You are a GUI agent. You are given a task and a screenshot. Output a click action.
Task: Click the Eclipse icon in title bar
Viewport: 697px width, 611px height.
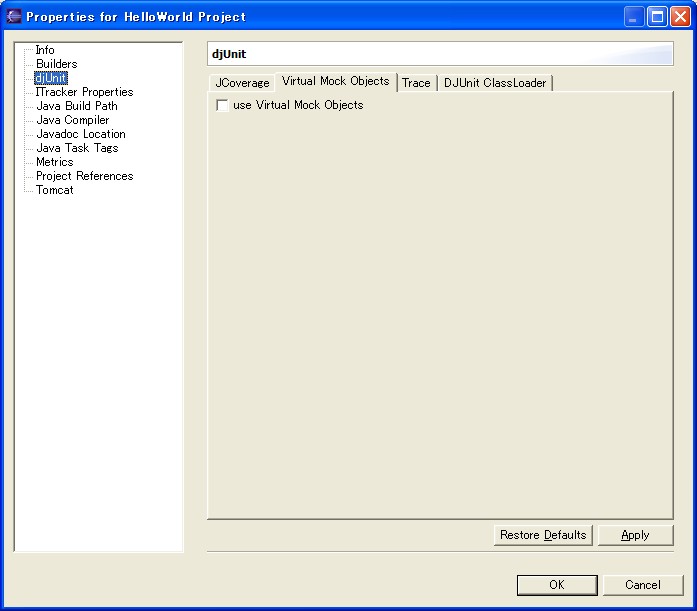[14, 16]
